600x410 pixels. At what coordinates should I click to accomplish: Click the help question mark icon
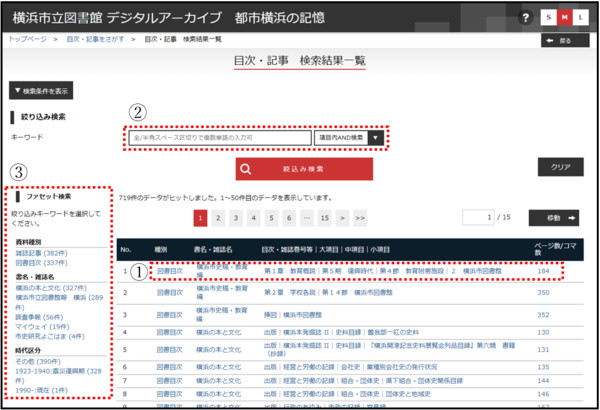point(527,19)
